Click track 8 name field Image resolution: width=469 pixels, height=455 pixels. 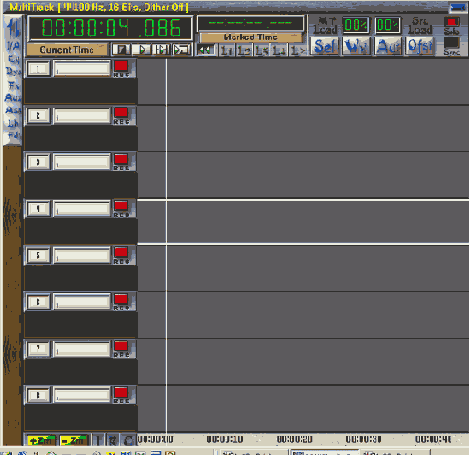(82, 395)
